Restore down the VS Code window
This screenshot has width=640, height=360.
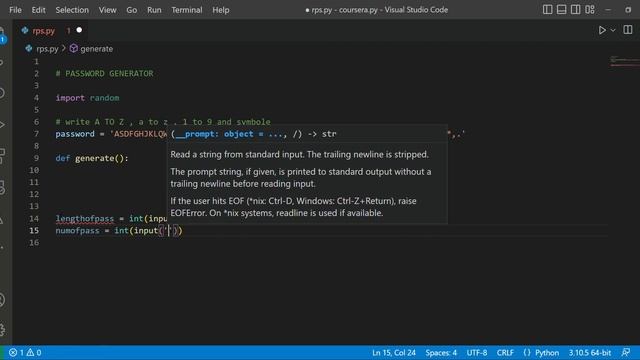pos(628,9)
